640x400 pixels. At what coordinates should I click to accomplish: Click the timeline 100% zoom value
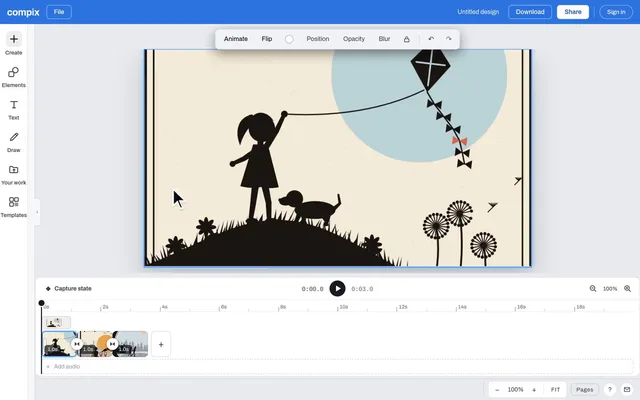click(610, 289)
